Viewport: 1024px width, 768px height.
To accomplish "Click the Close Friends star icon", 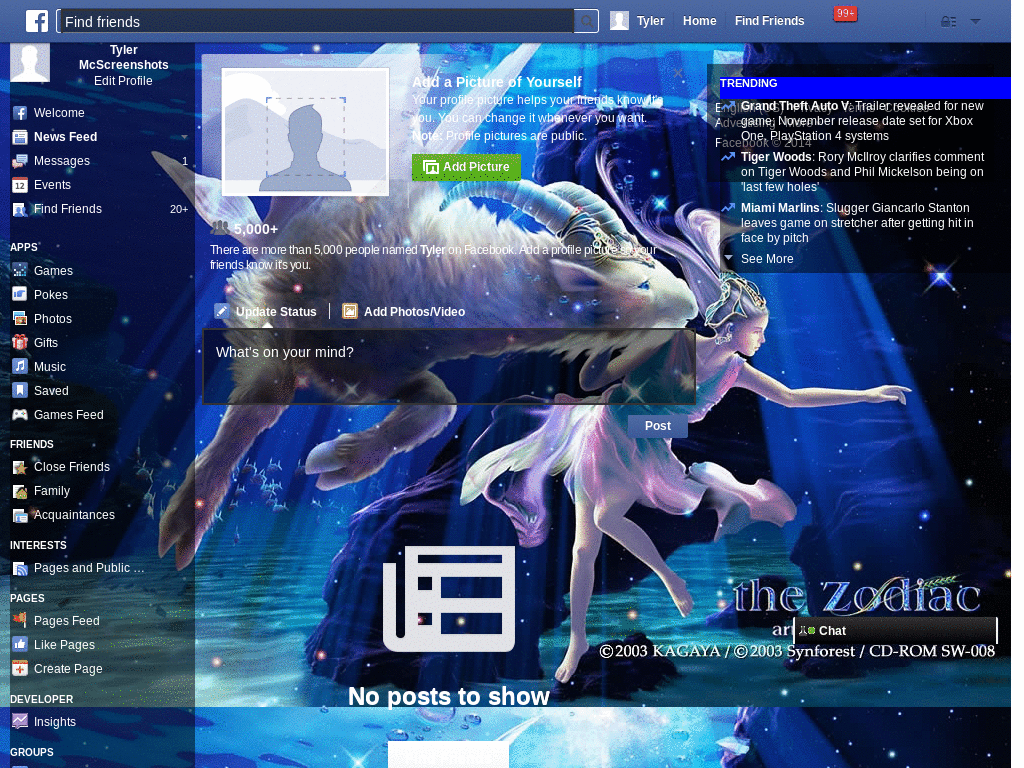I will pyautogui.click(x=20, y=467).
